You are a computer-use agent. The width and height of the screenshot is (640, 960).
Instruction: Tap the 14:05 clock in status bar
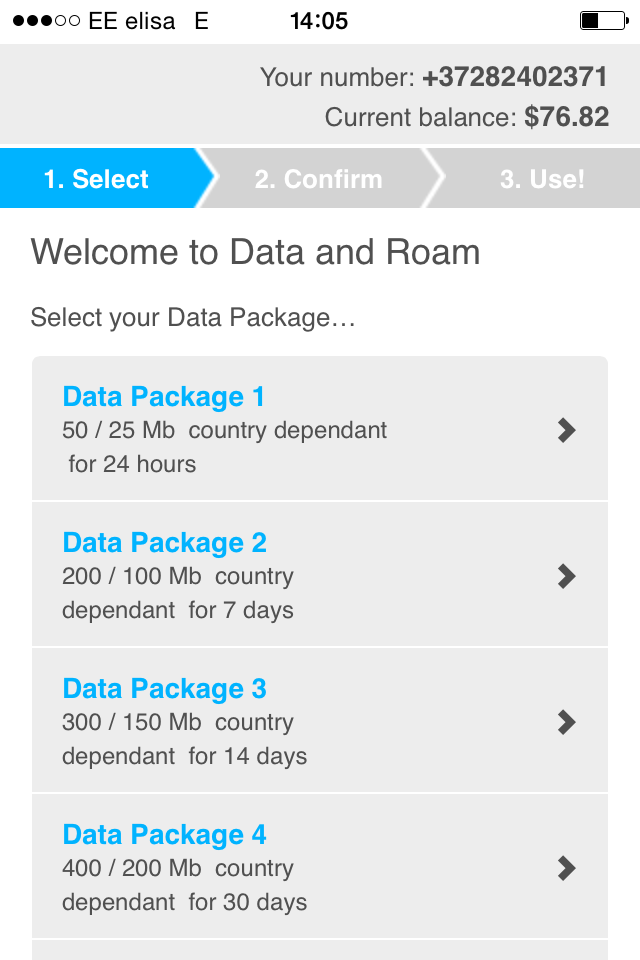(318, 21)
